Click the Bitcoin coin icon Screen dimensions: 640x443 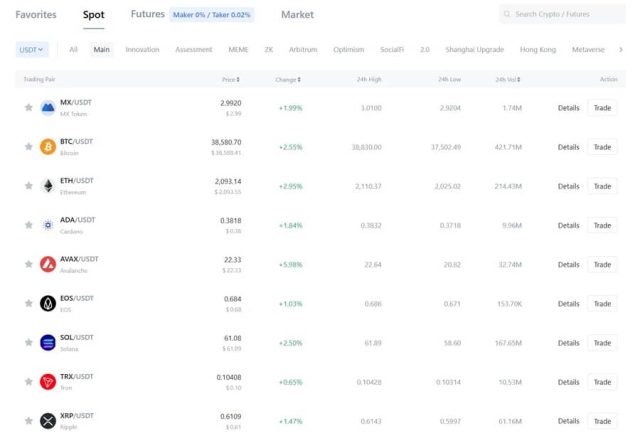[47, 147]
